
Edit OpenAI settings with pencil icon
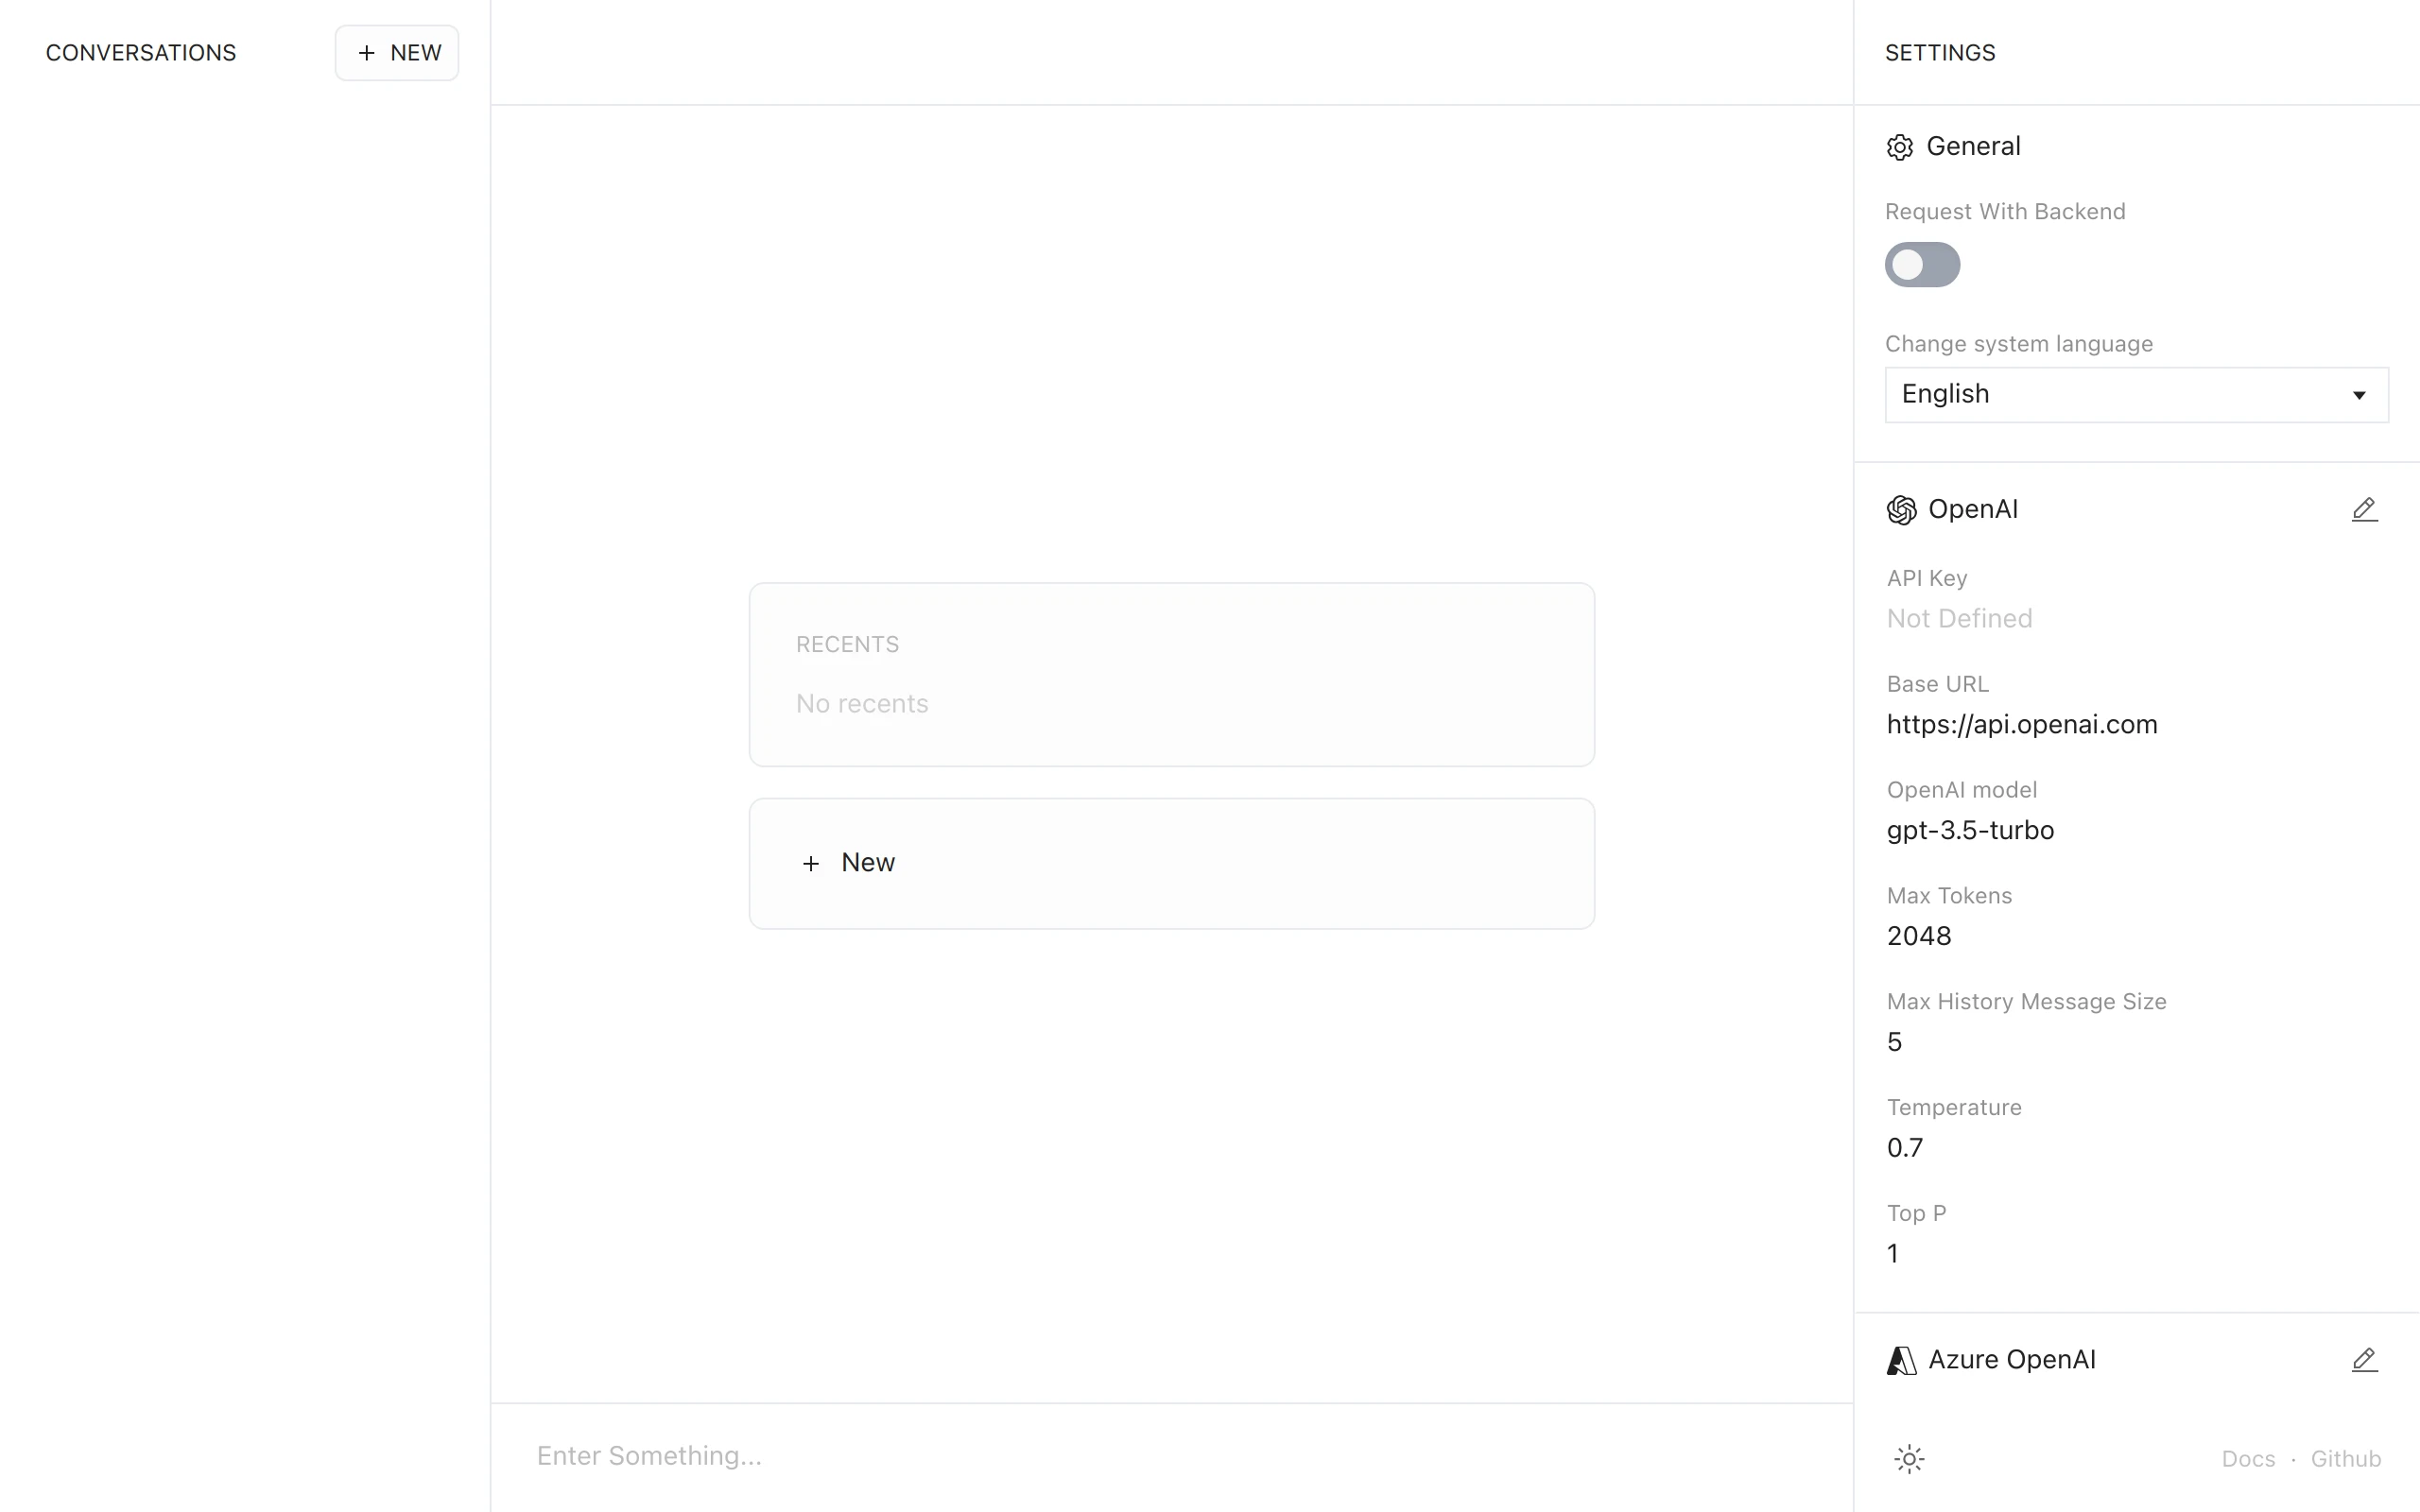(2364, 510)
